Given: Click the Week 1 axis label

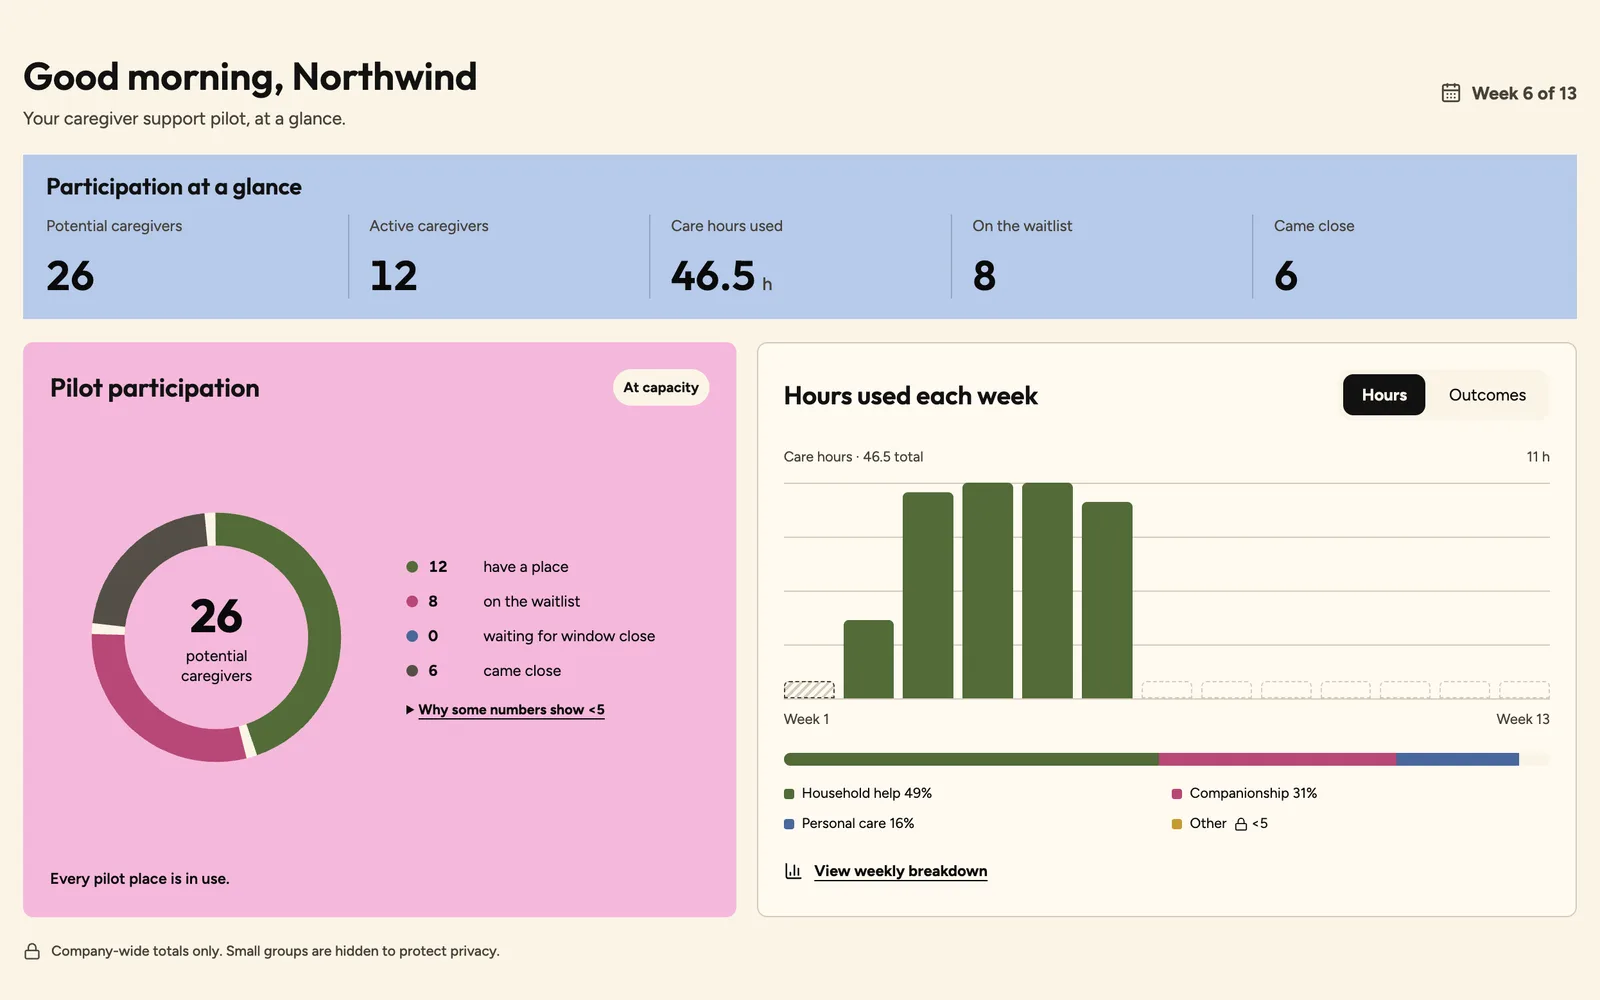Looking at the screenshot, I should pos(806,719).
